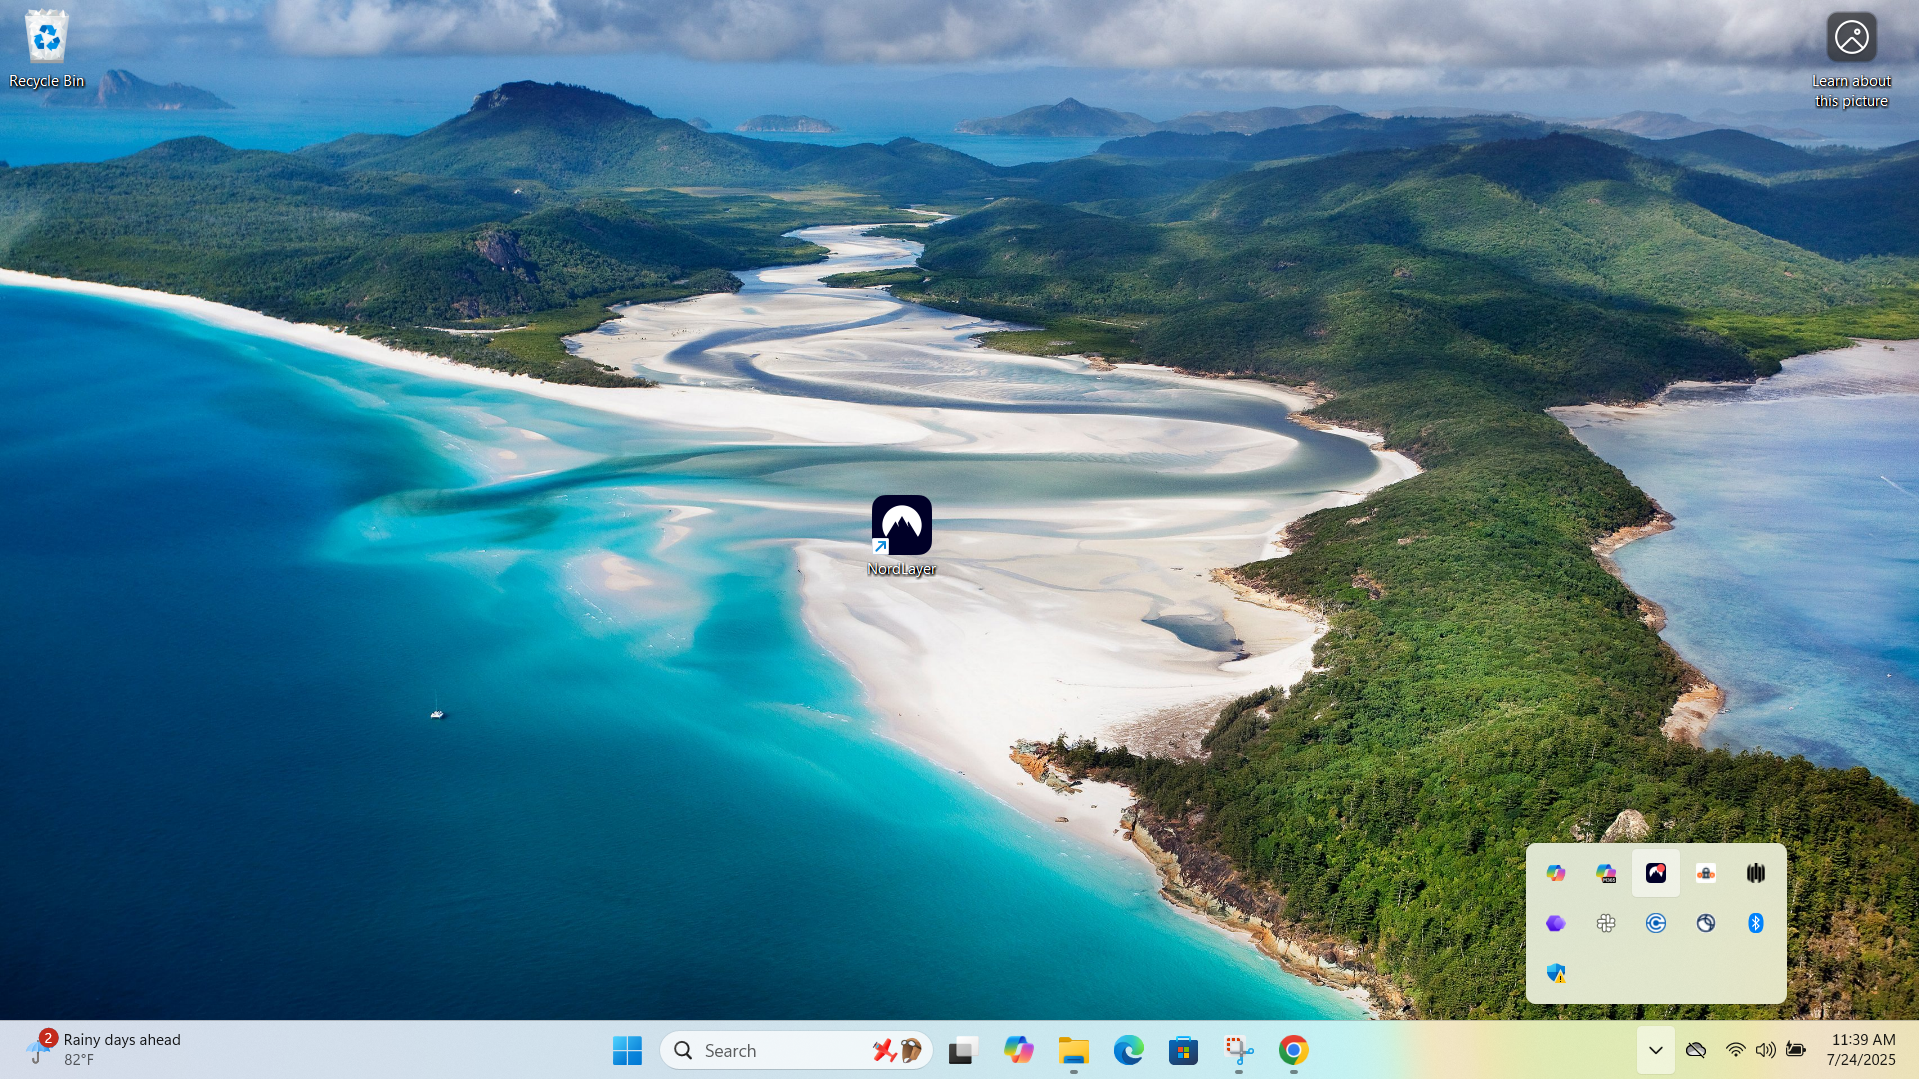Viewport: 1919px width, 1079px height.
Task: Open Copilot M365 from the tray overflow
Action: pos(1606,873)
